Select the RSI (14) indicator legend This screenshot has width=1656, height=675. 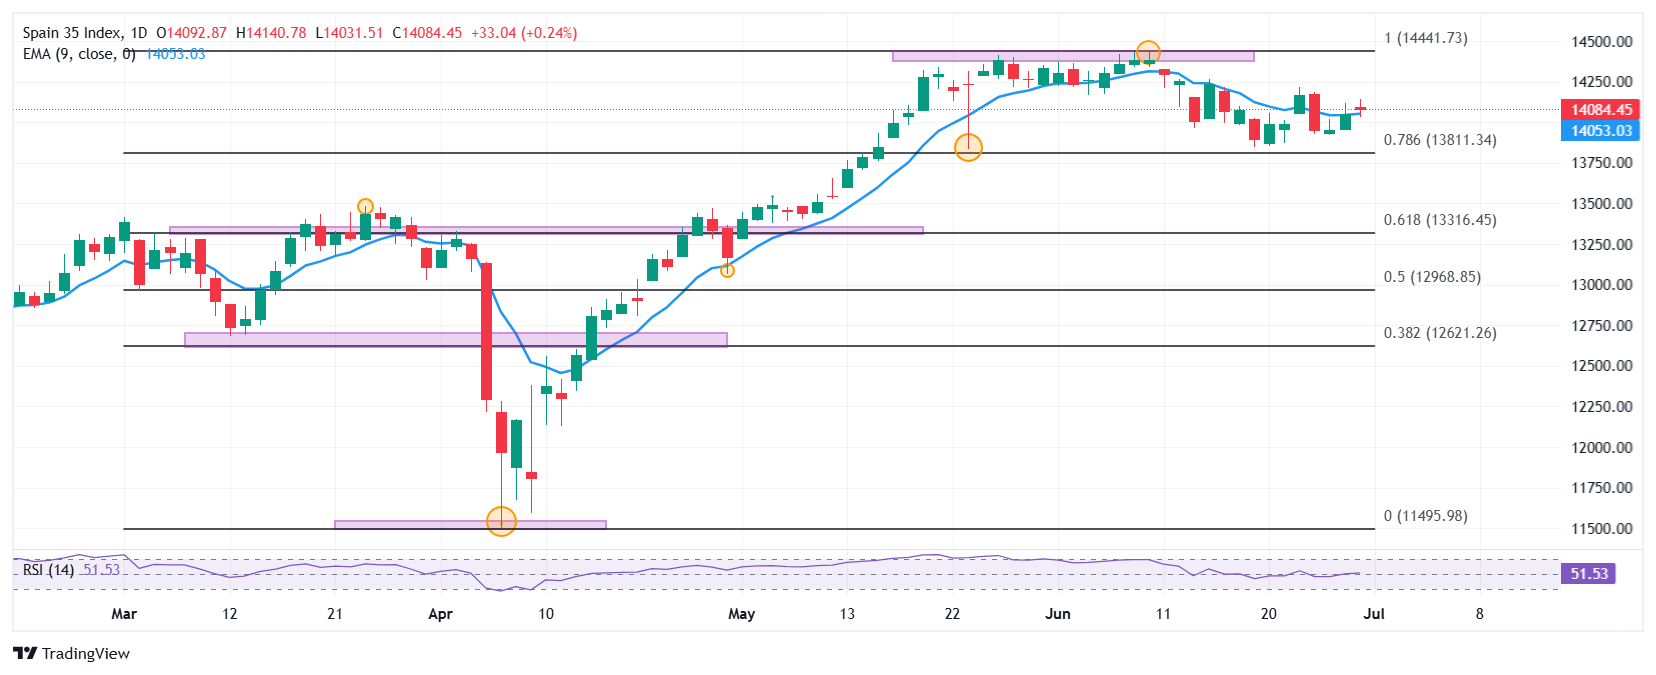48,570
